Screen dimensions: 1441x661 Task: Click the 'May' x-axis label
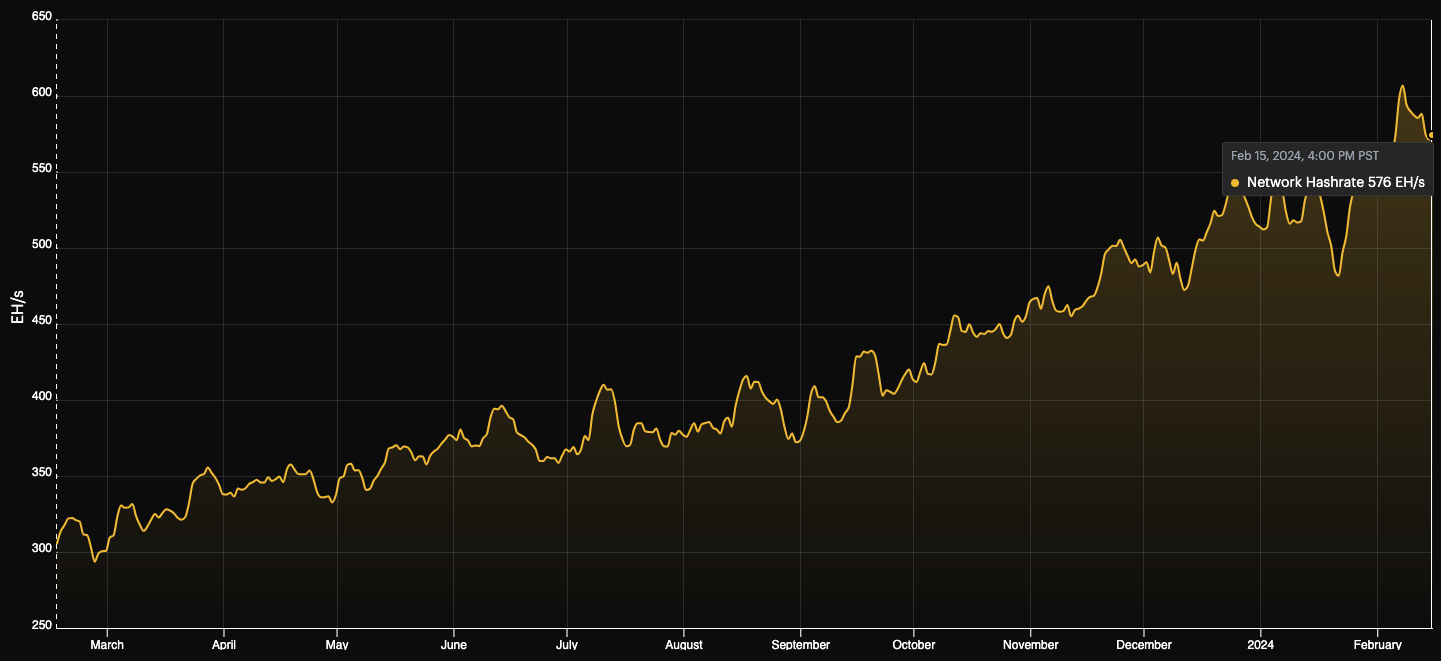click(337, 645)
